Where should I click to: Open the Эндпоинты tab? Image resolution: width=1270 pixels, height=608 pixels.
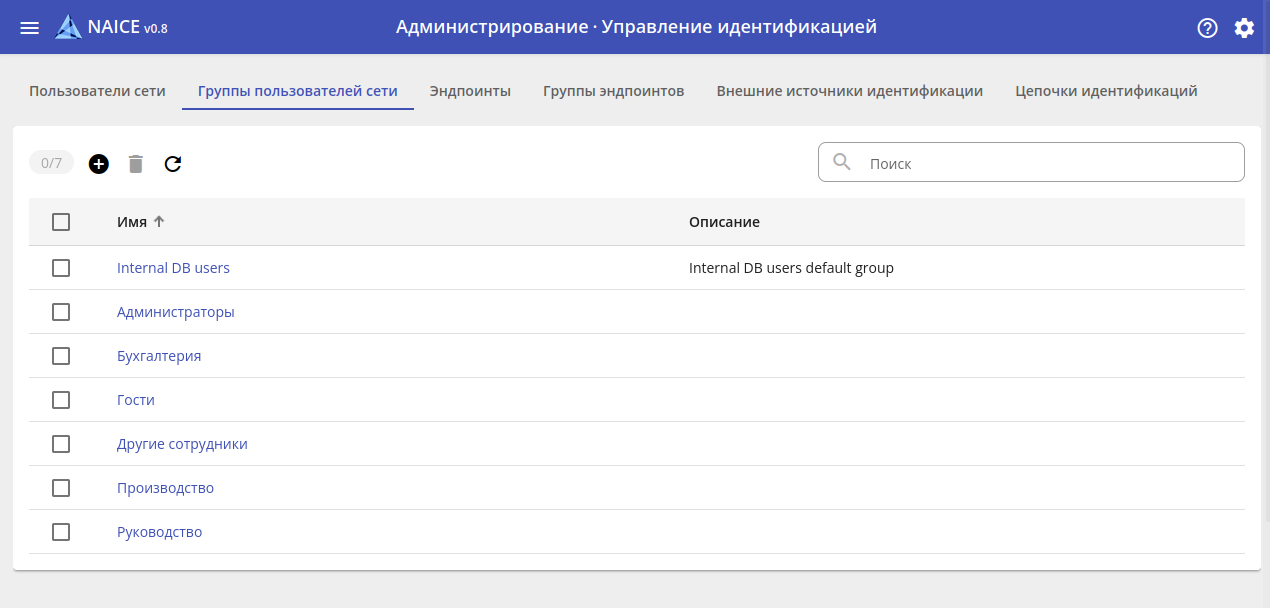(x=470, y=91)
